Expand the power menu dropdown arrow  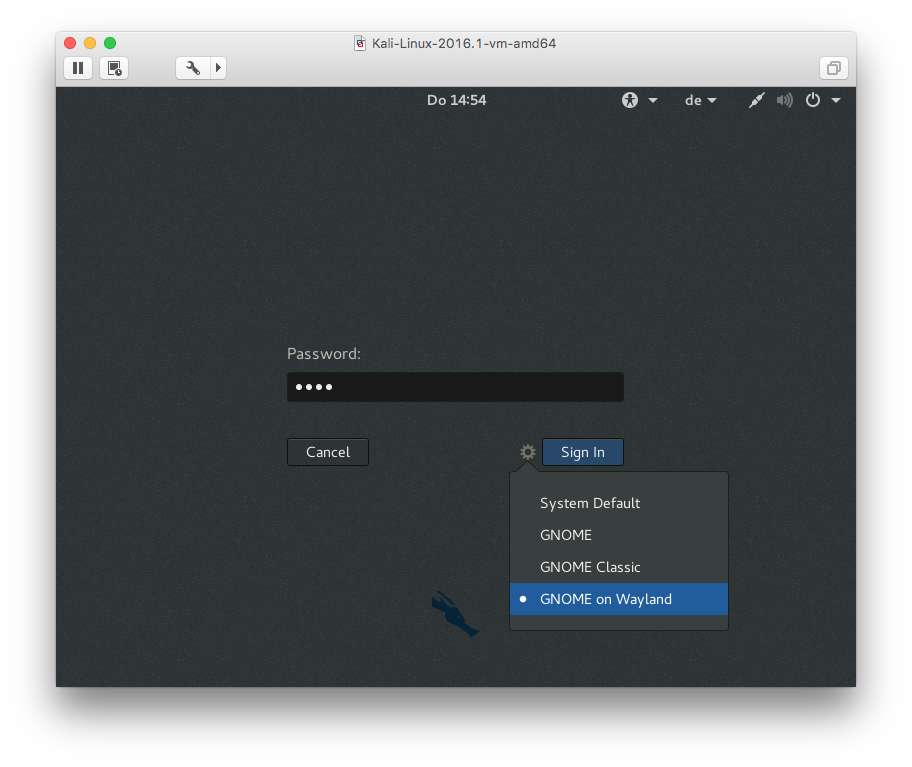(x=836, y=101)
